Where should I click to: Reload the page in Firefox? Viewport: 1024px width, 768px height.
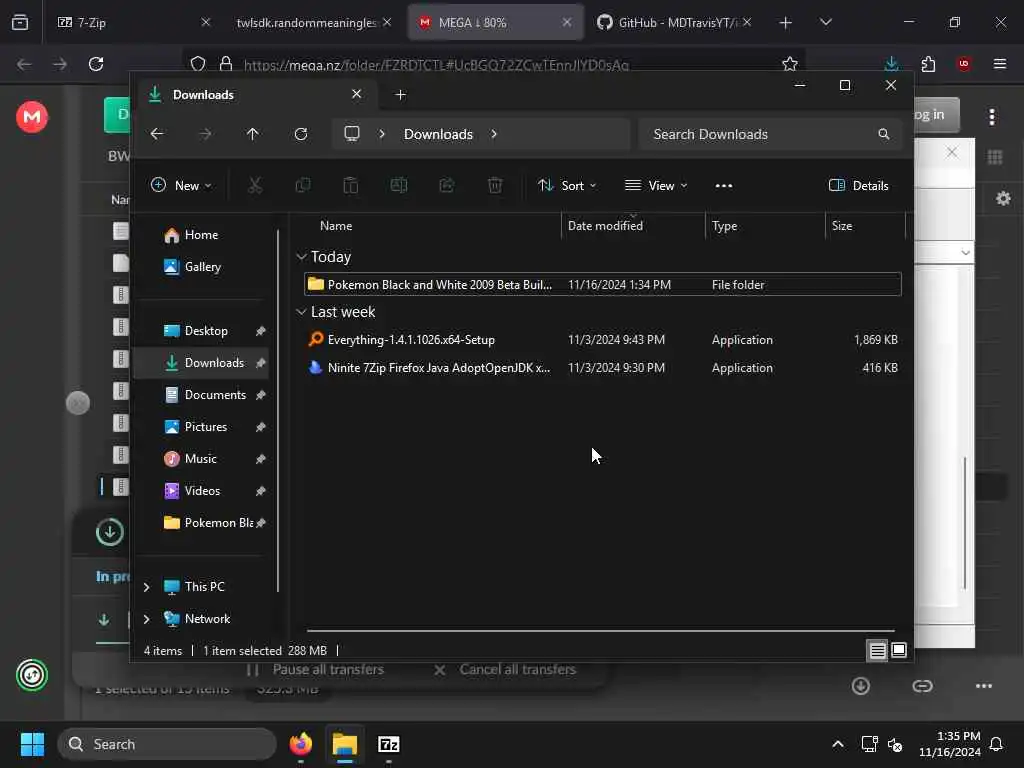(96, 64)
